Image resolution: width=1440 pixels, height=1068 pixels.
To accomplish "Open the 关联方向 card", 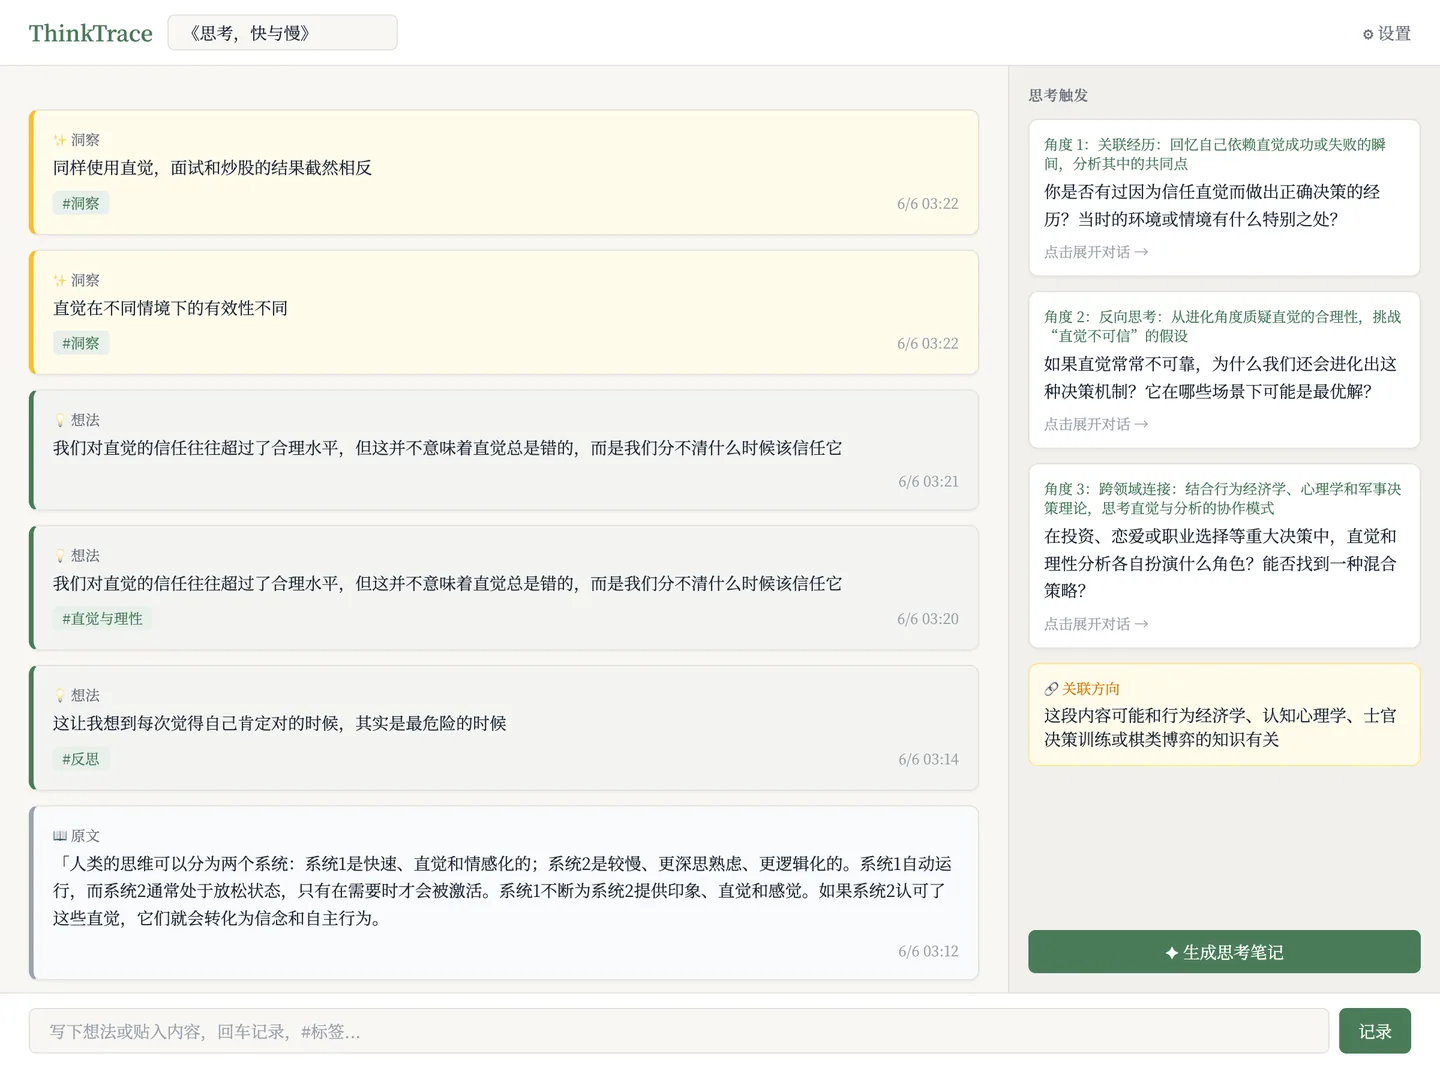I will (1224, 714).
